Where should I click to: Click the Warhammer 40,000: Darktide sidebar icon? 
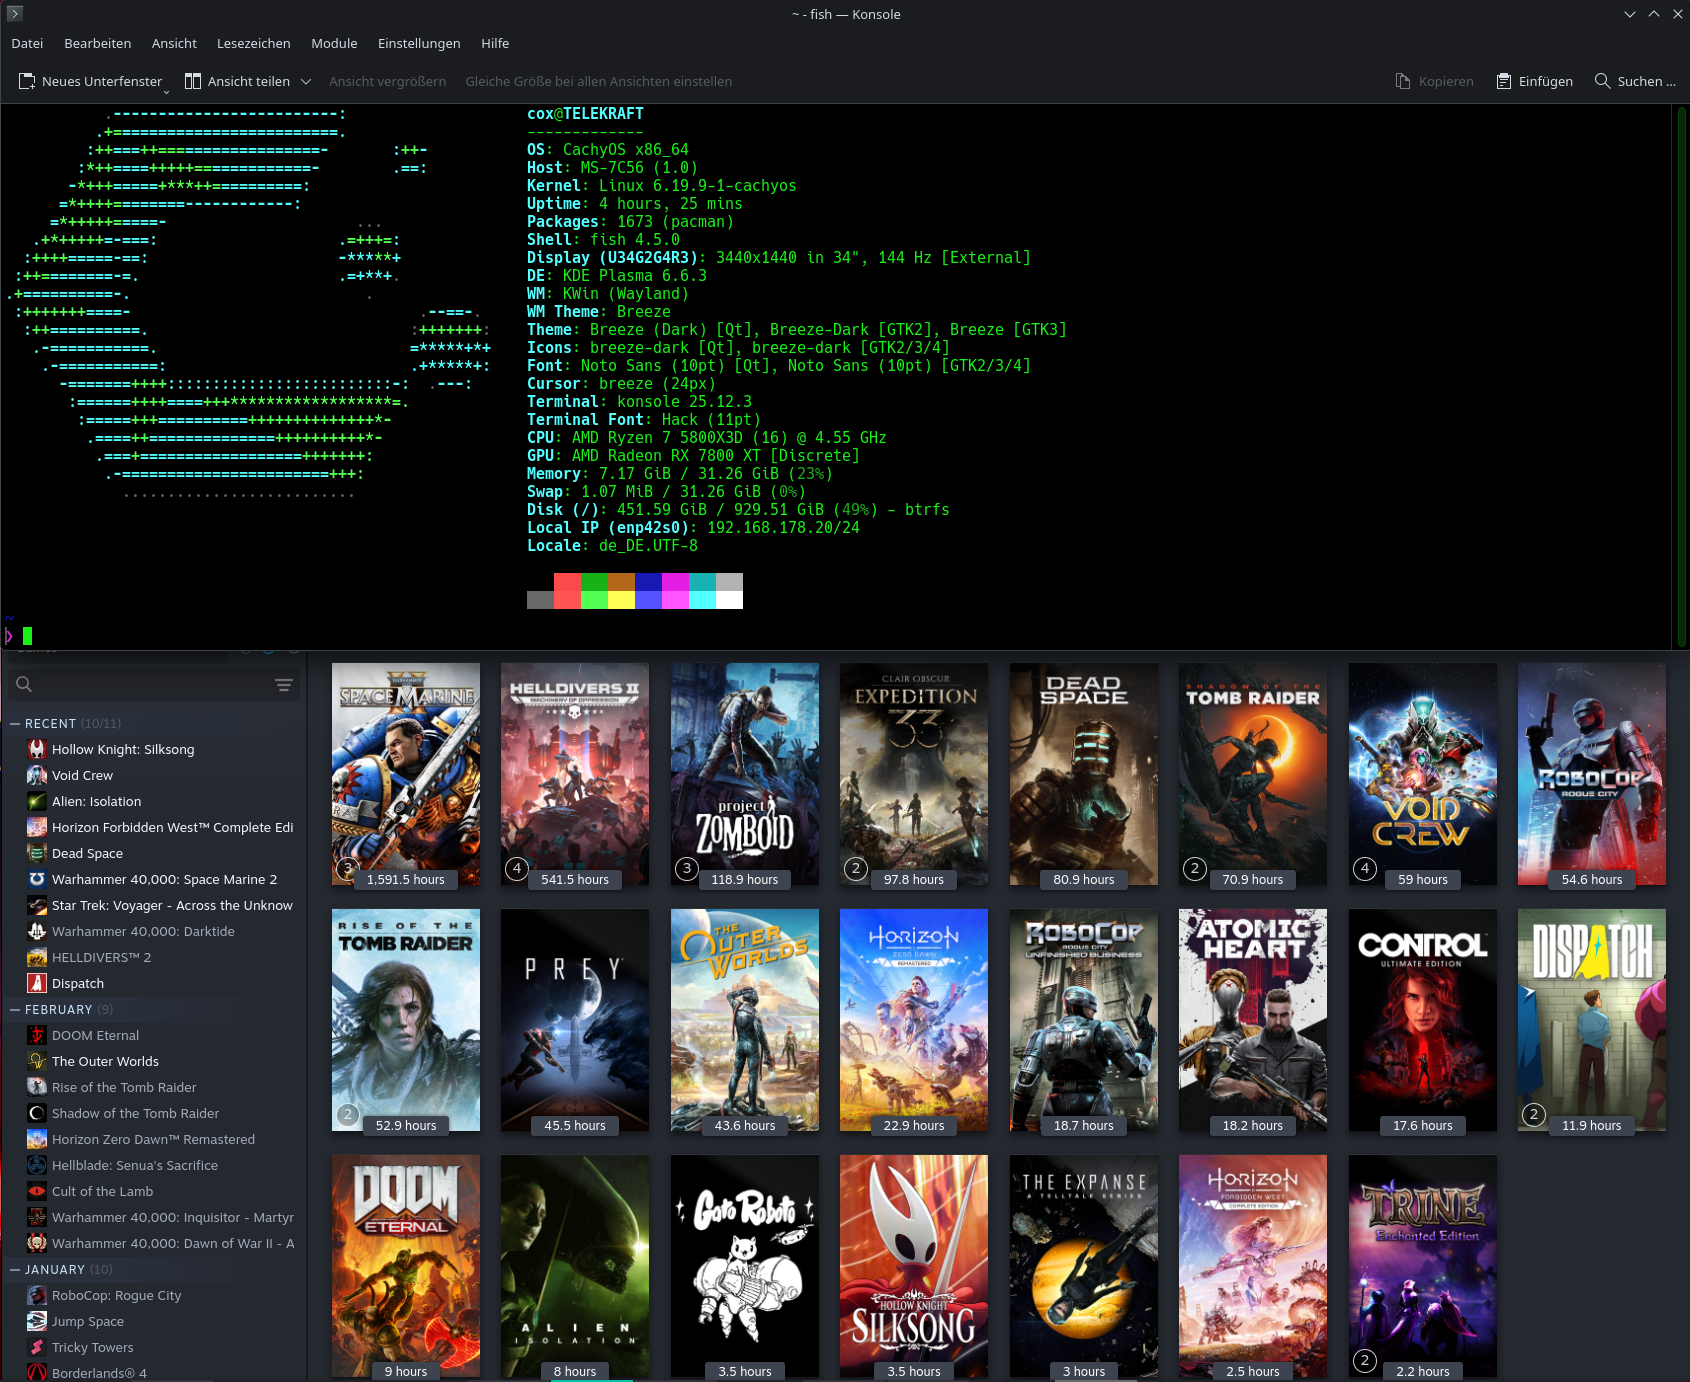pyautogui.click(x=37, y=931)
